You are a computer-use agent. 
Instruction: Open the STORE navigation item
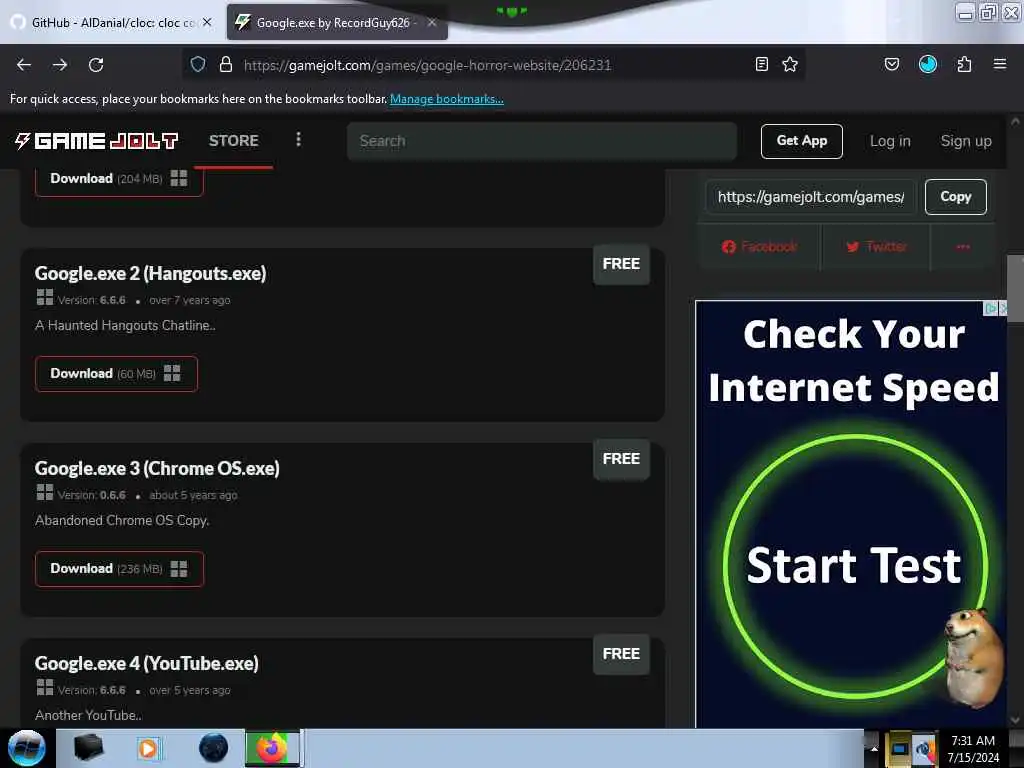pyautogui.click(x=234, y=141)
